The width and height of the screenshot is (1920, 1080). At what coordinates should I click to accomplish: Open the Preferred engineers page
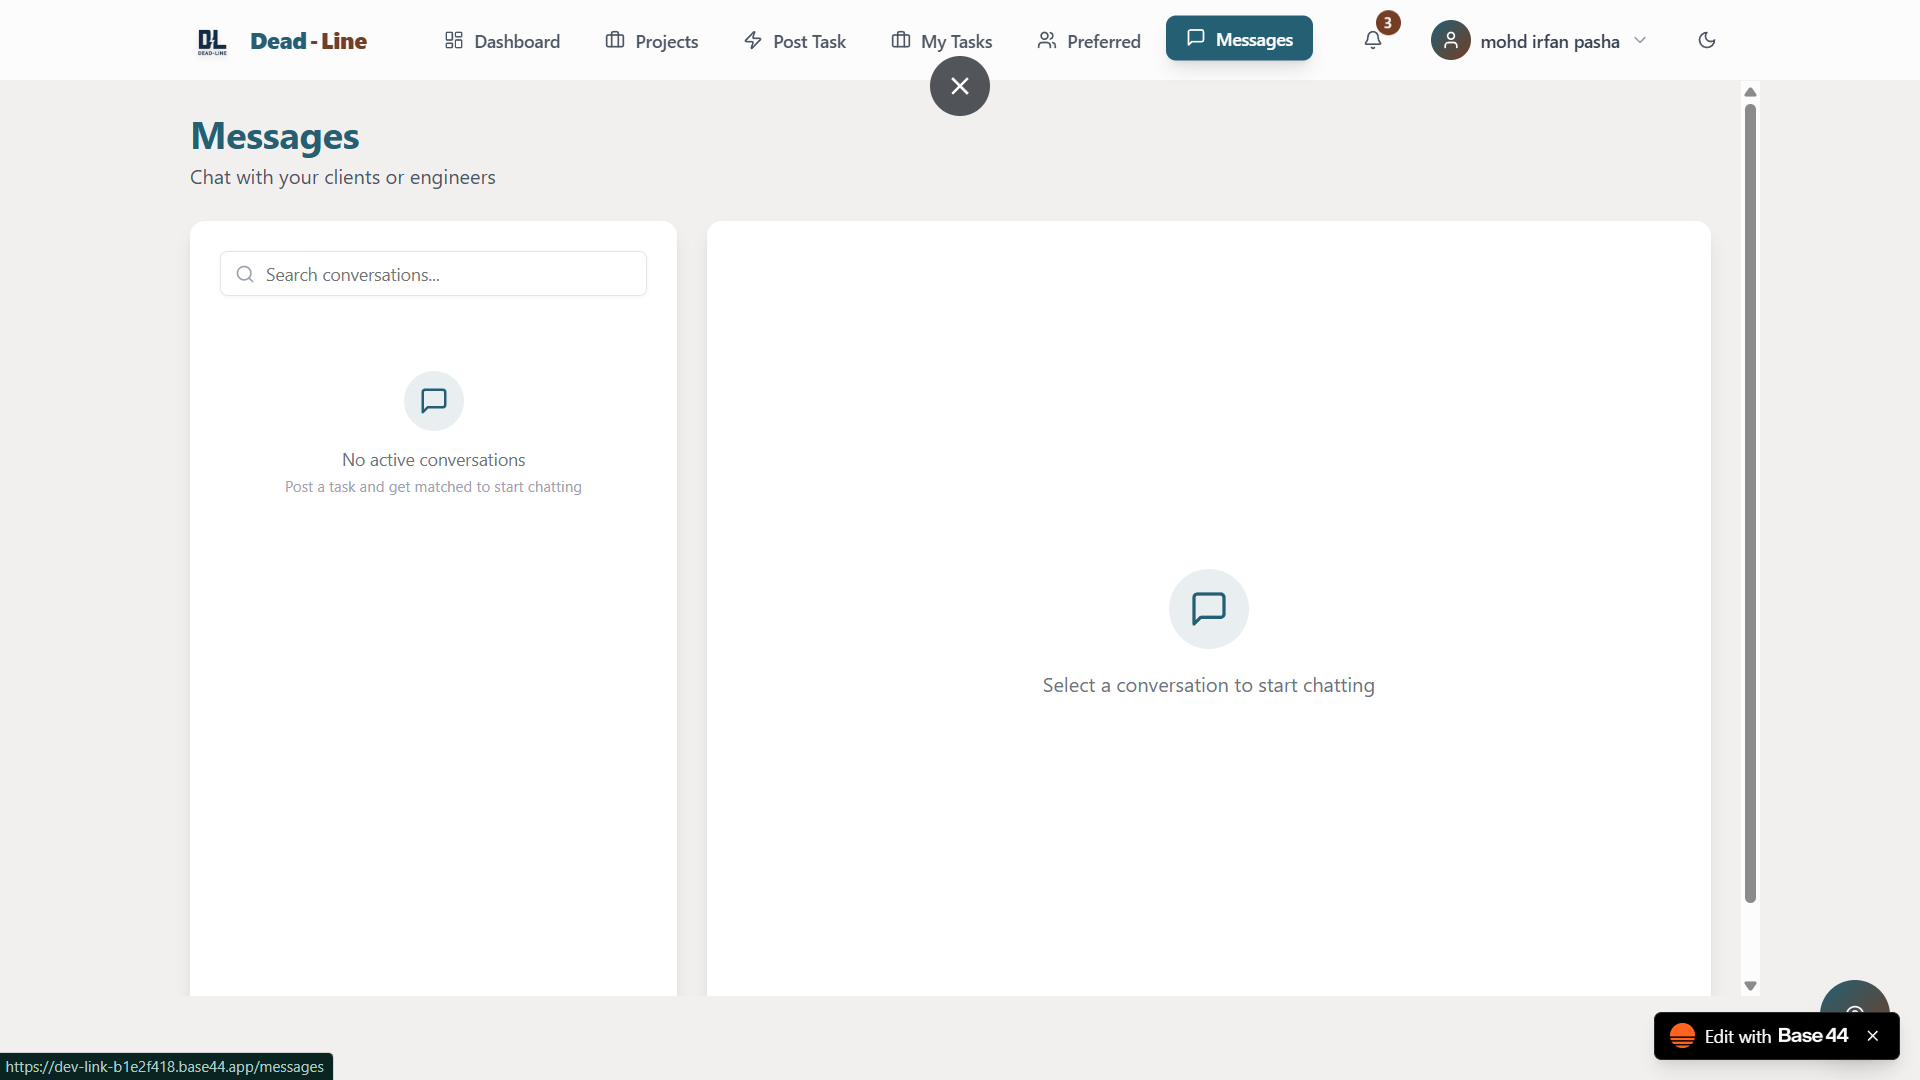(1089, 41)
